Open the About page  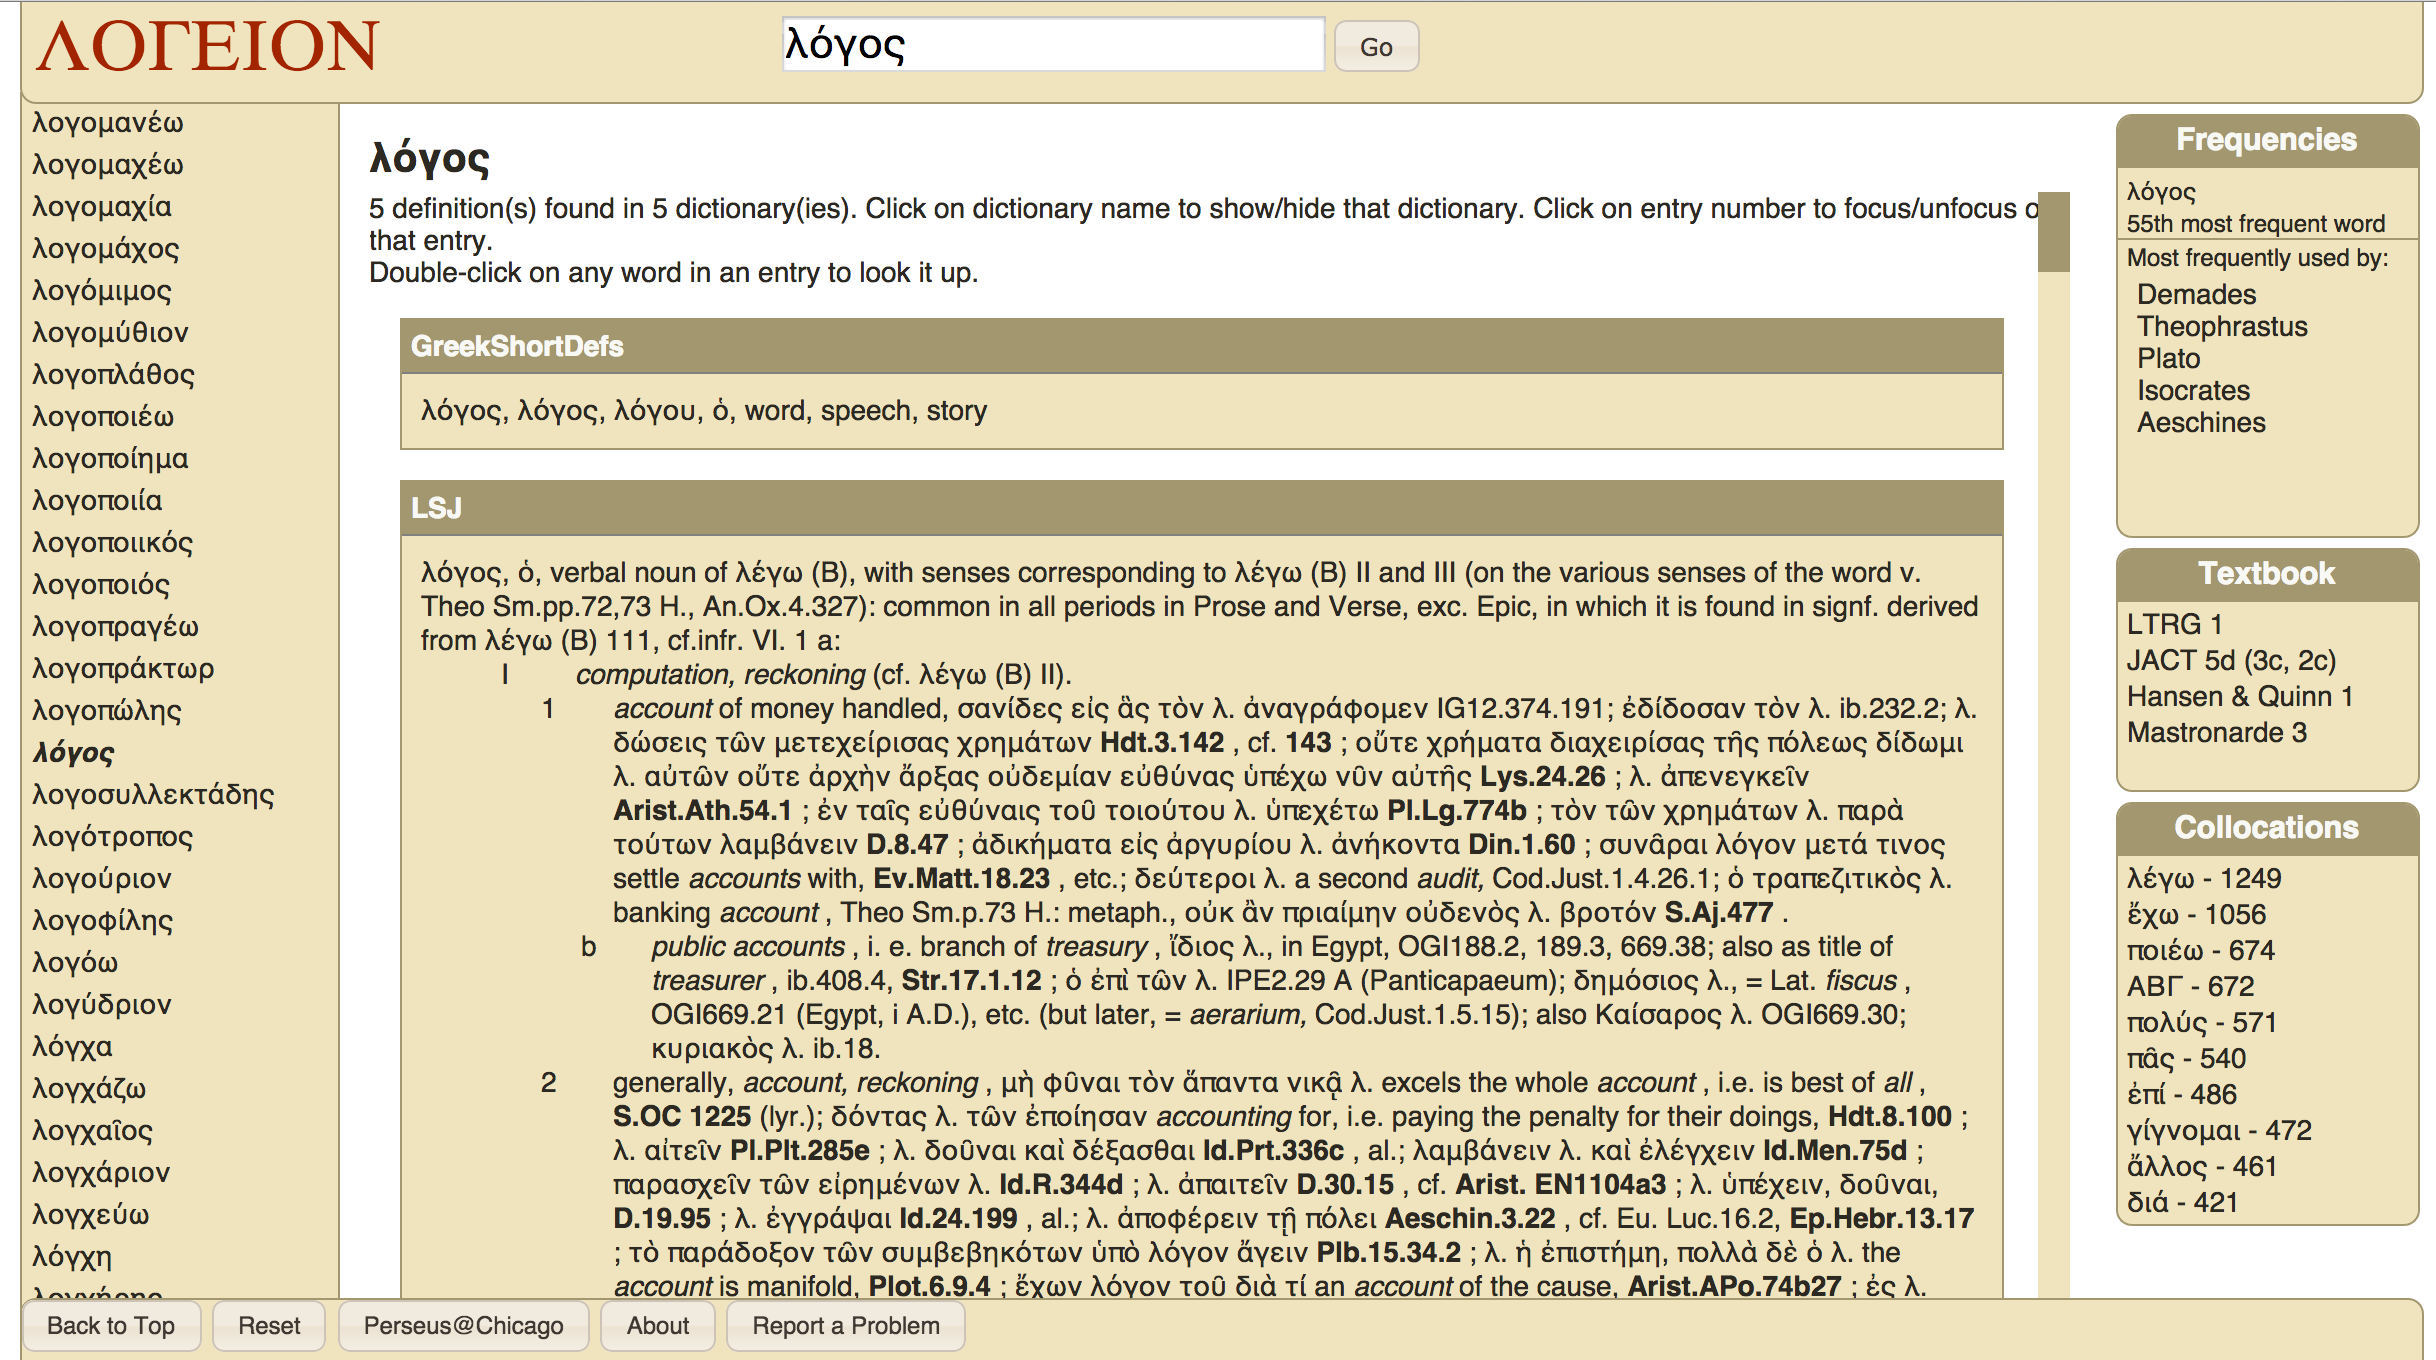tap(657, 1325)
